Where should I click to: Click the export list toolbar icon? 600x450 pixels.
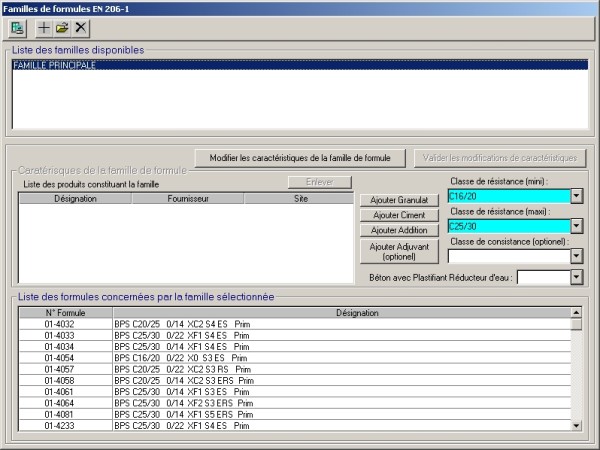click(x=17, y=27)
